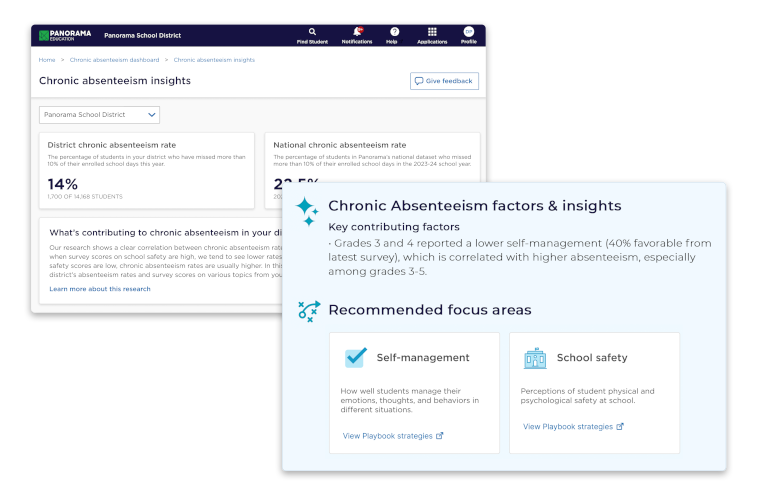Image resolution: width=760 pixels, height=500 pixels.
Task: Click the School safety building icon
Action: tap(535, 358)
